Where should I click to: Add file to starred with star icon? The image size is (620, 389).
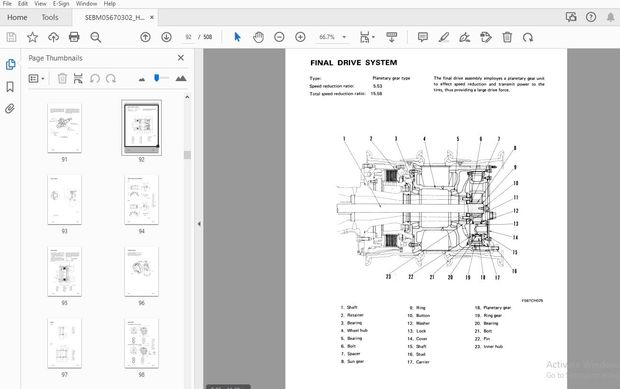(32, 37)
